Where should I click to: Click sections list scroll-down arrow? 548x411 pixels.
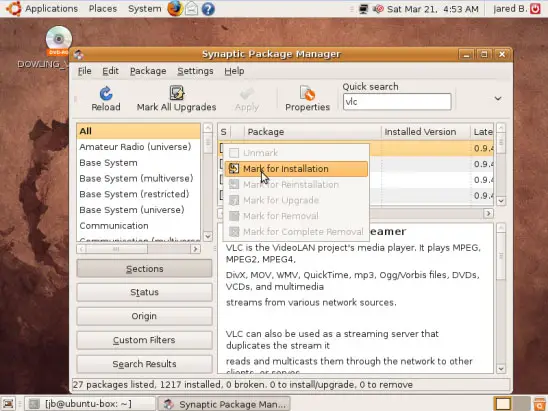point(208,237)
